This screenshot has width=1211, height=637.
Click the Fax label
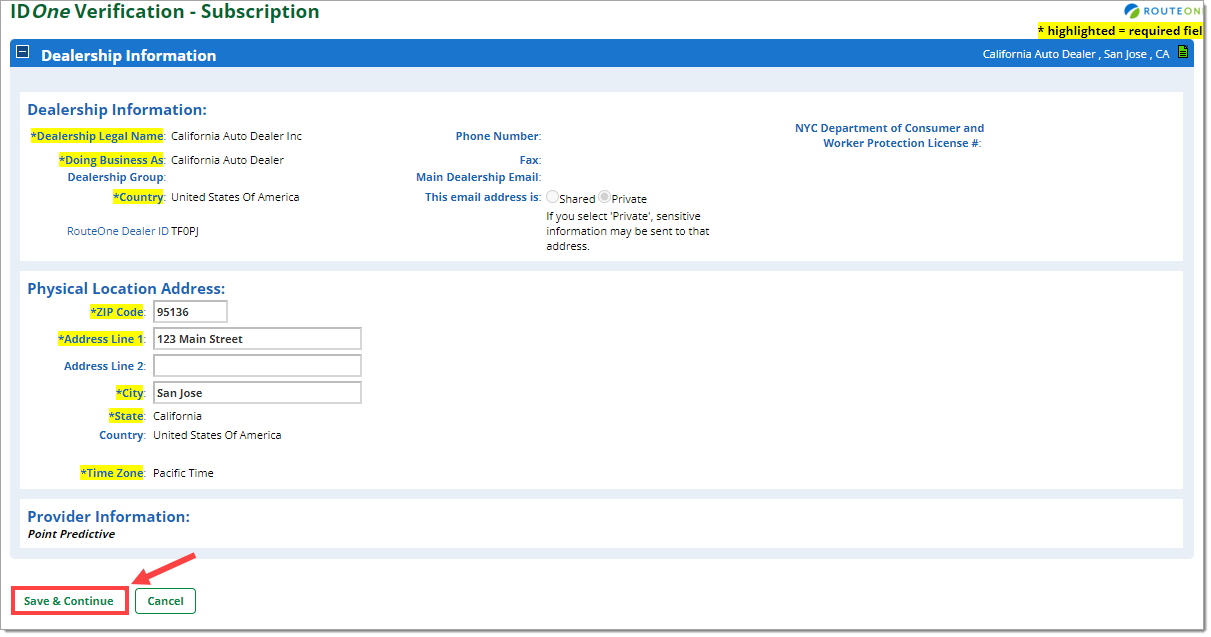pos(530,160)
